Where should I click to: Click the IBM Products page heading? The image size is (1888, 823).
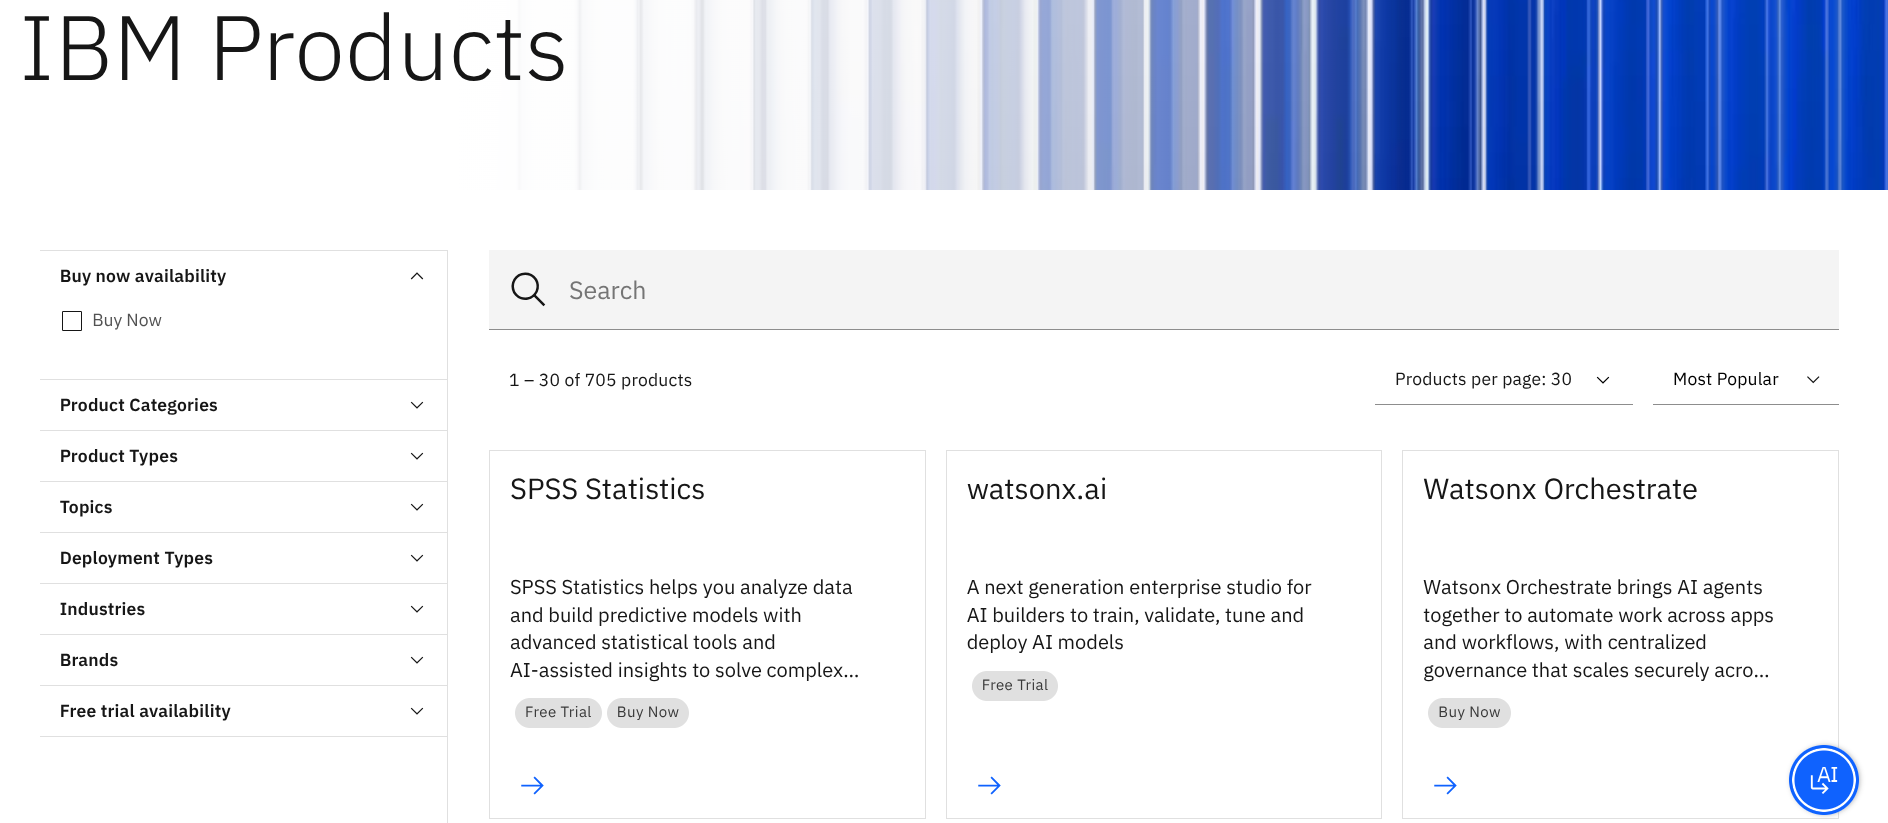(x=294, y=48)
